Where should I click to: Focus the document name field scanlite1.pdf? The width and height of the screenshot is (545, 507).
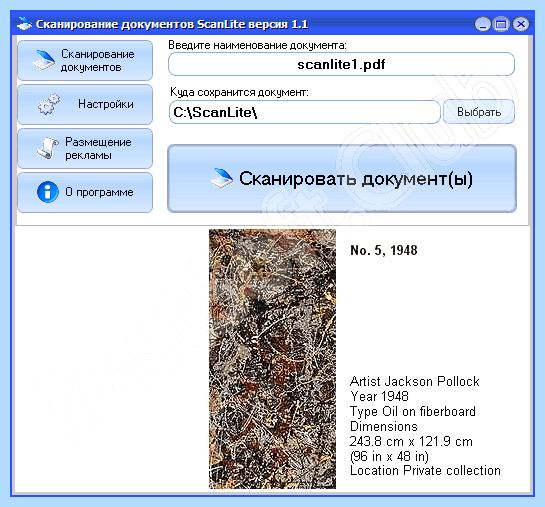341,64
